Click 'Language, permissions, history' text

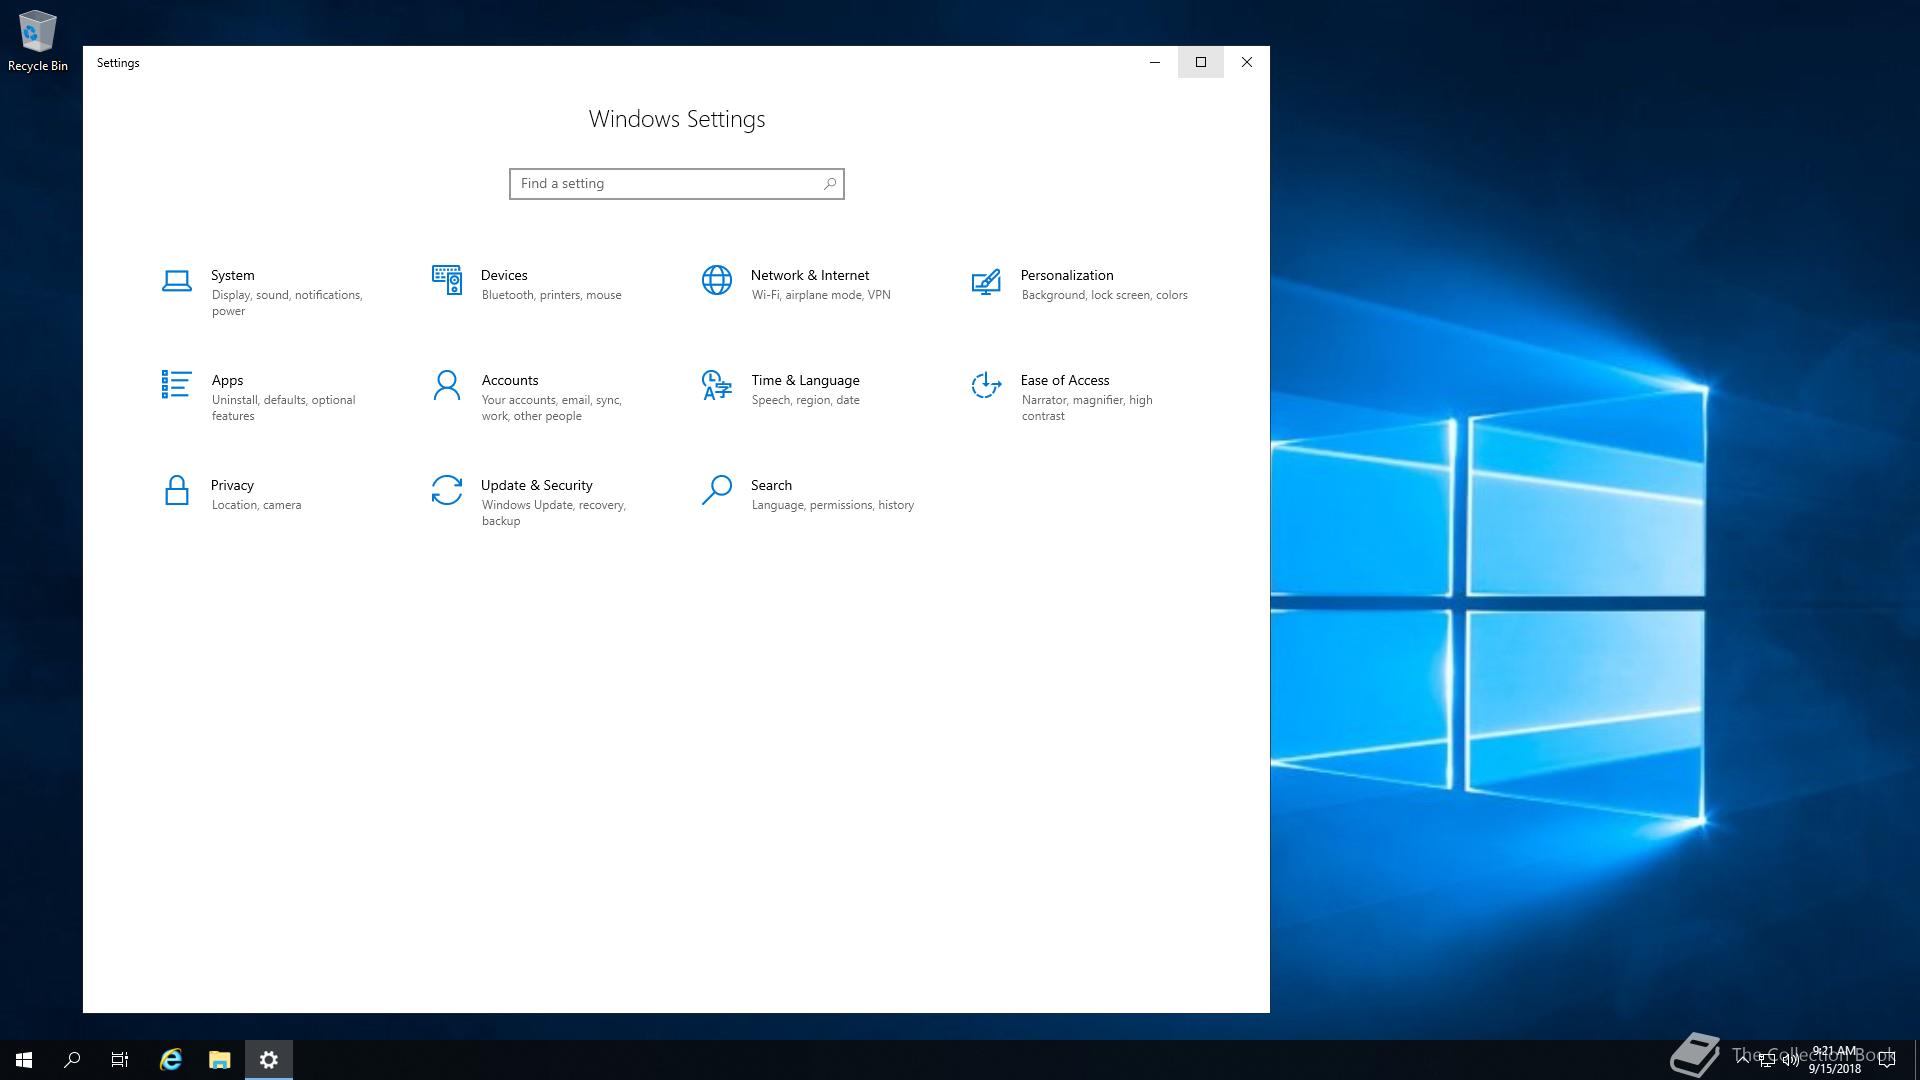(833, 505)
